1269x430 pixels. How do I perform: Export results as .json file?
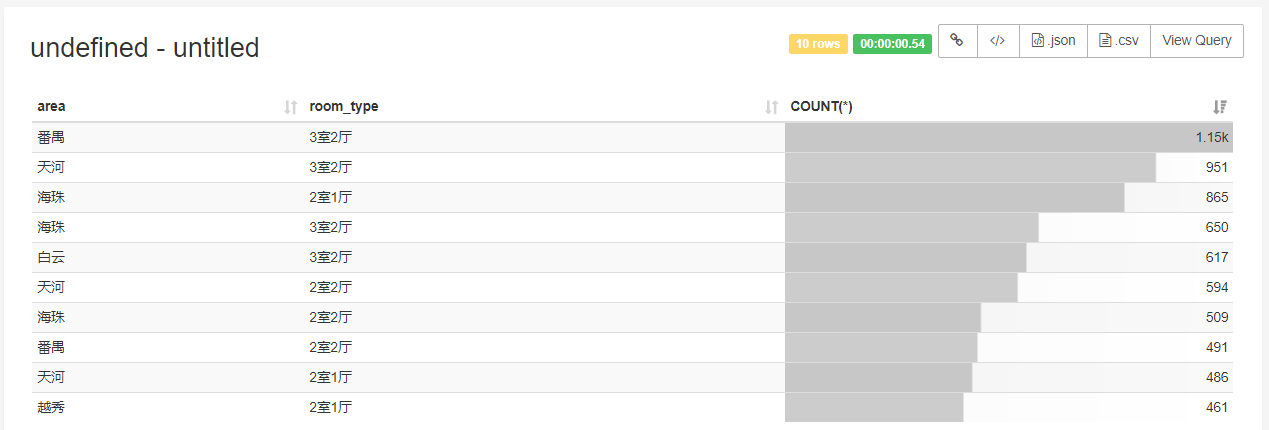pyautogui.click(x=1053, y=41)
